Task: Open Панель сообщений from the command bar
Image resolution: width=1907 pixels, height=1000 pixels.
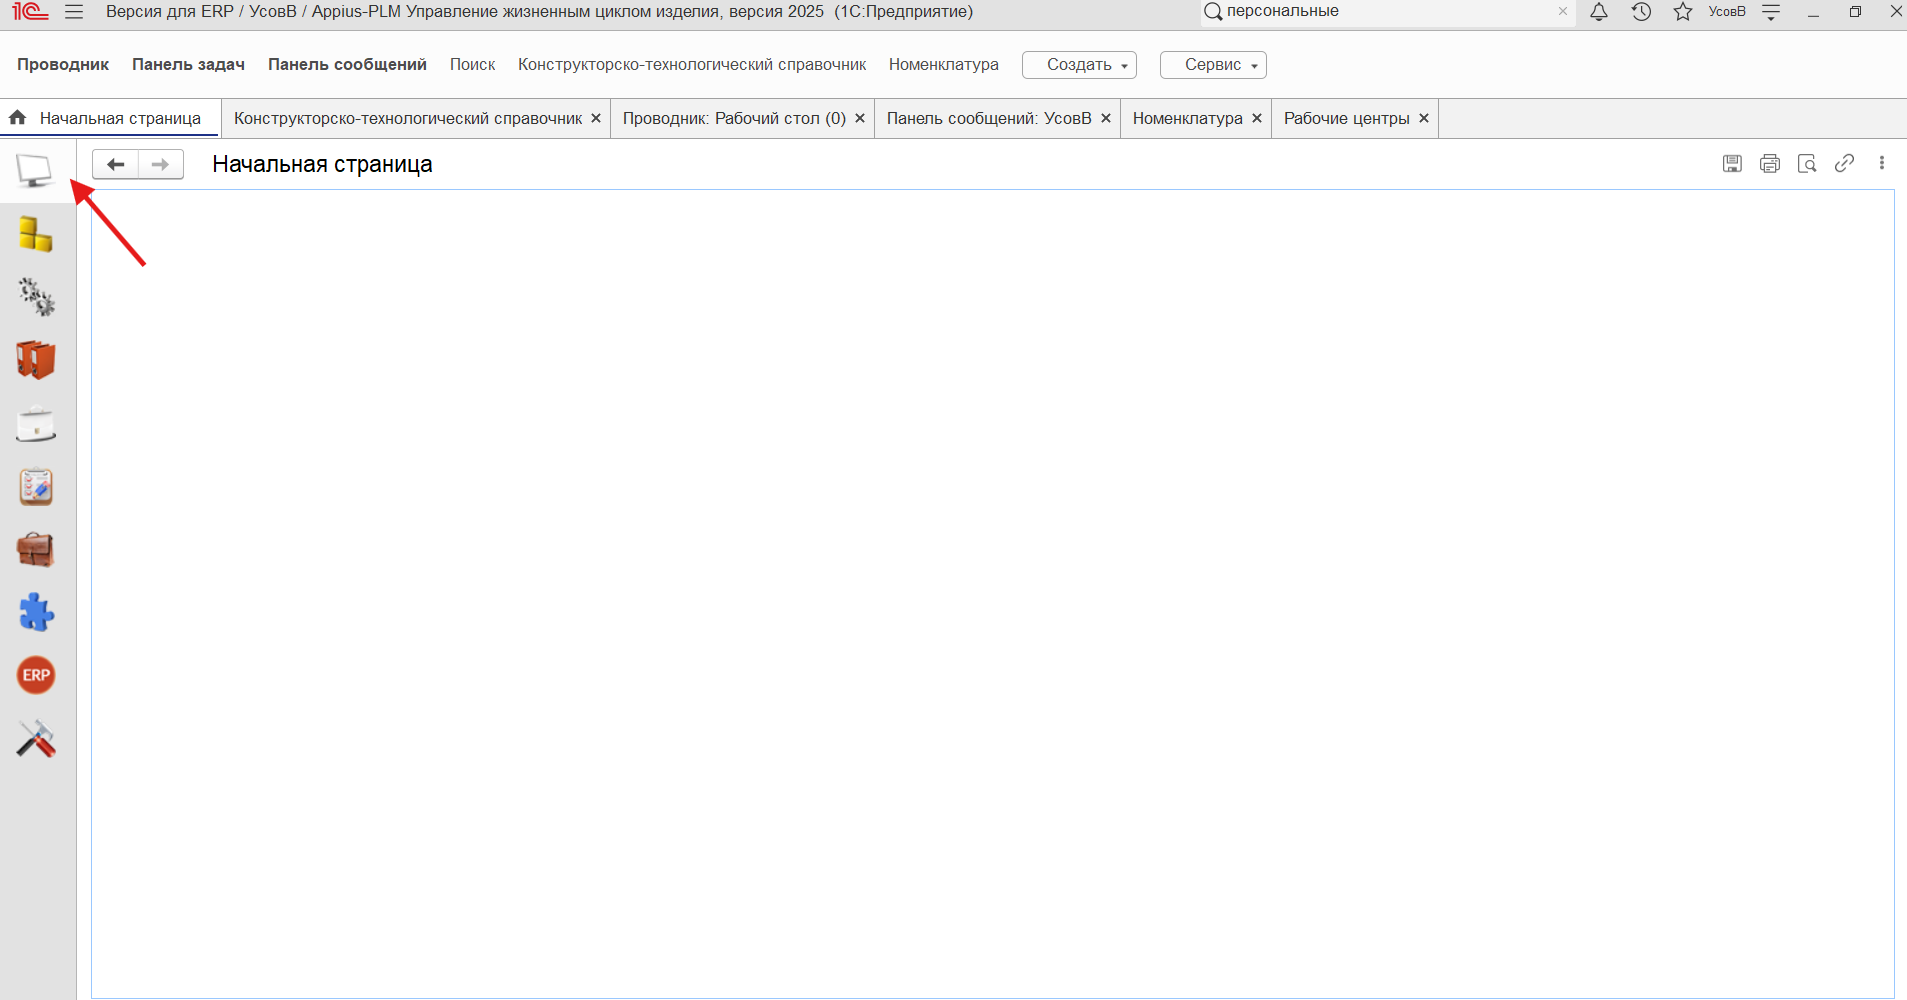Action: click(347, 65)
